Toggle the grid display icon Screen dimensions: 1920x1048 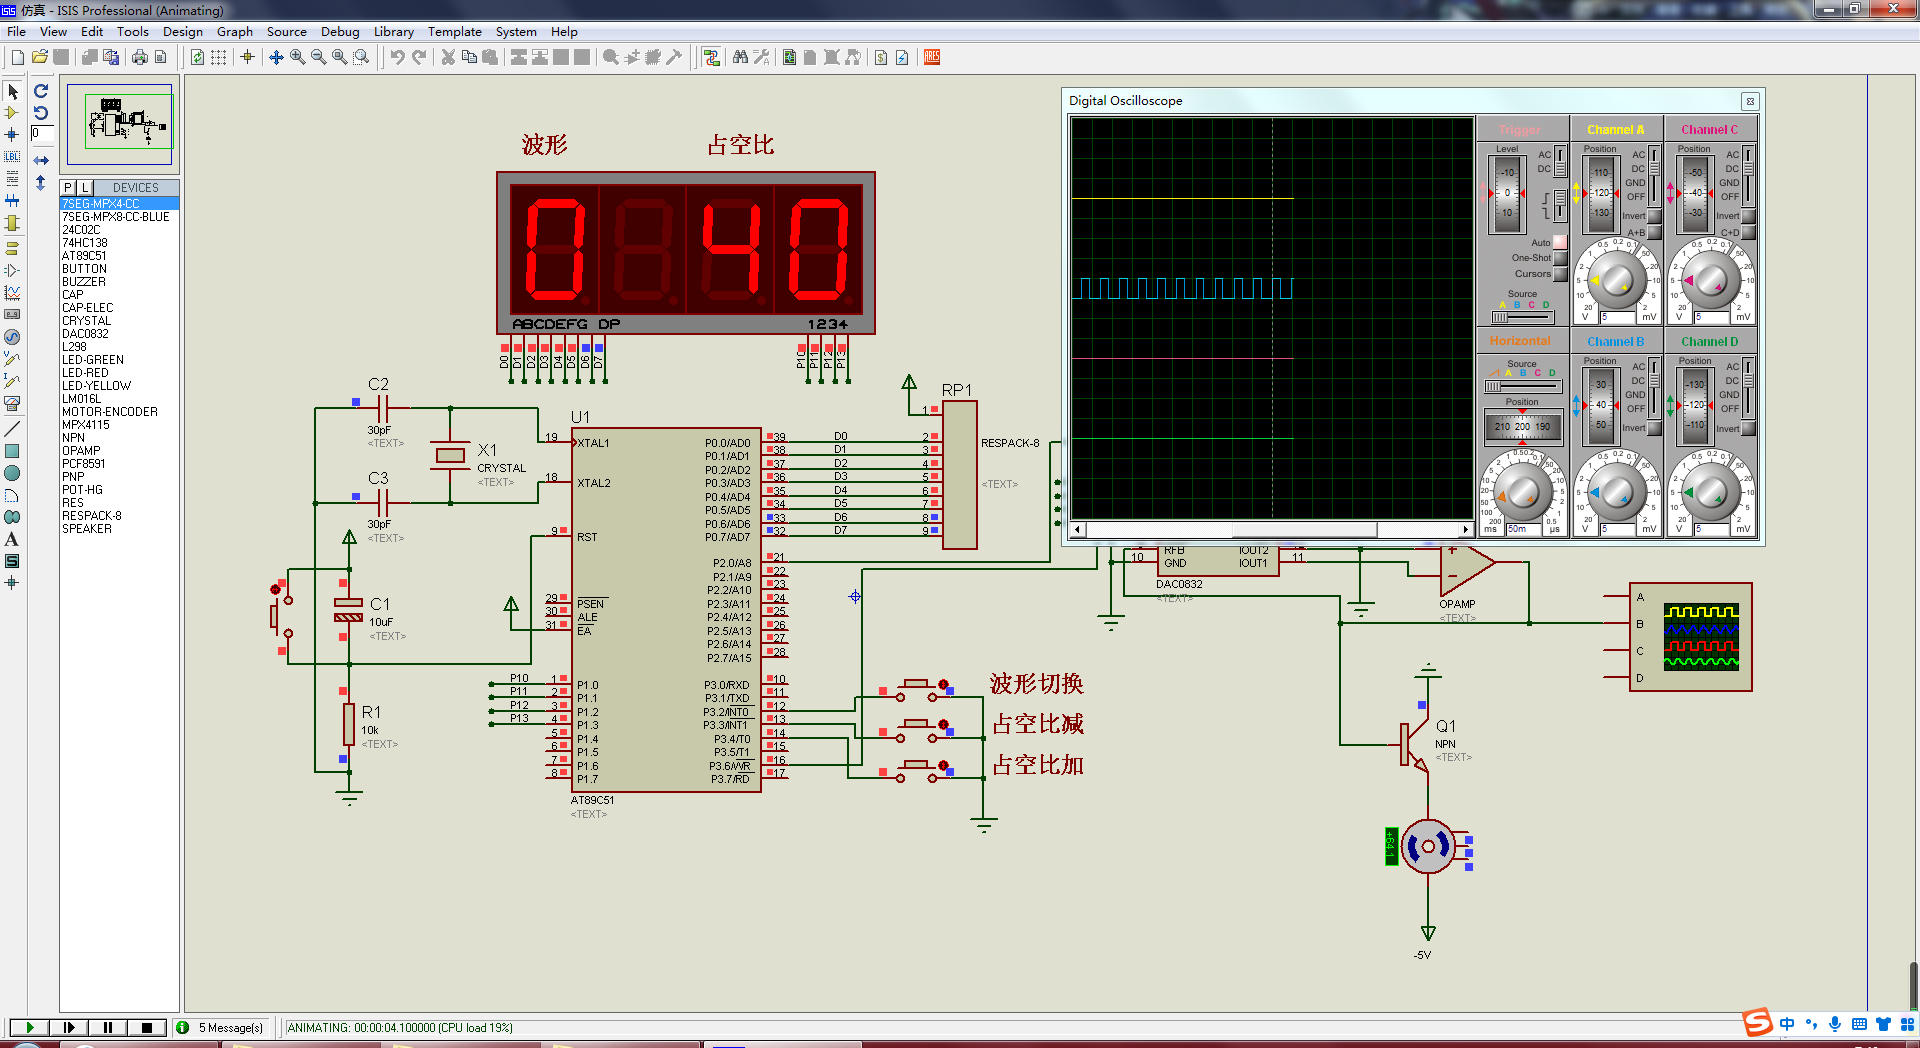click(219, 58)
